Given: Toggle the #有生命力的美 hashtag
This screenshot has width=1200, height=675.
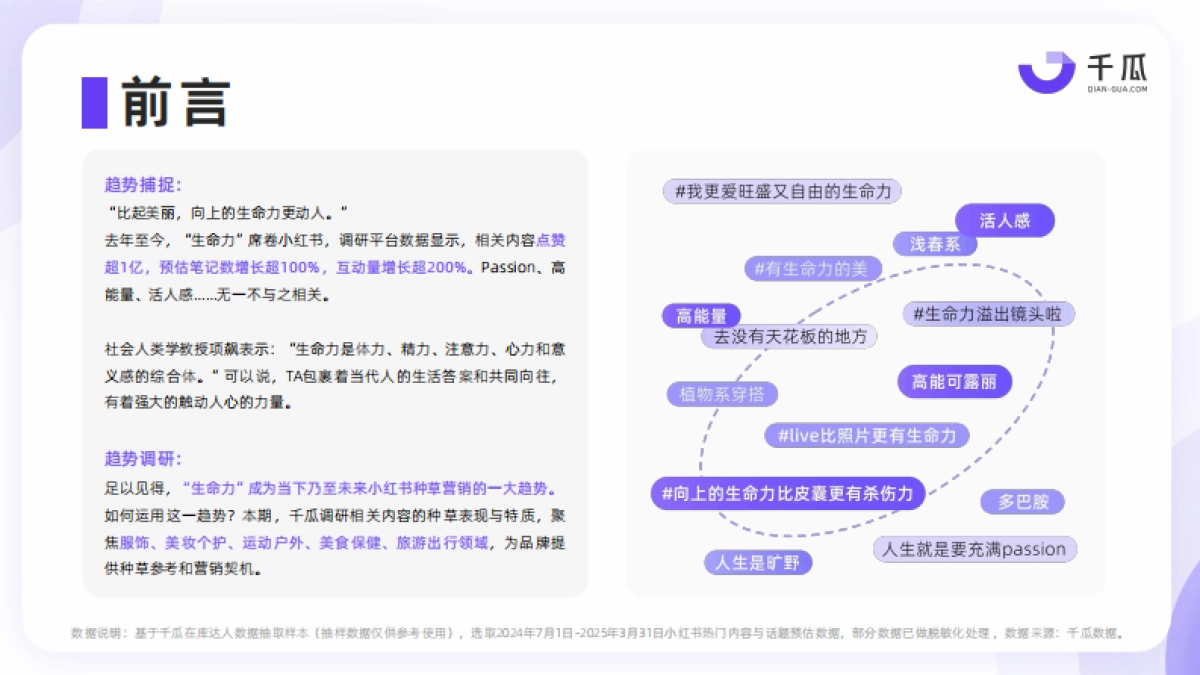Looking at the screenshot, I should [x=814, y=268].
